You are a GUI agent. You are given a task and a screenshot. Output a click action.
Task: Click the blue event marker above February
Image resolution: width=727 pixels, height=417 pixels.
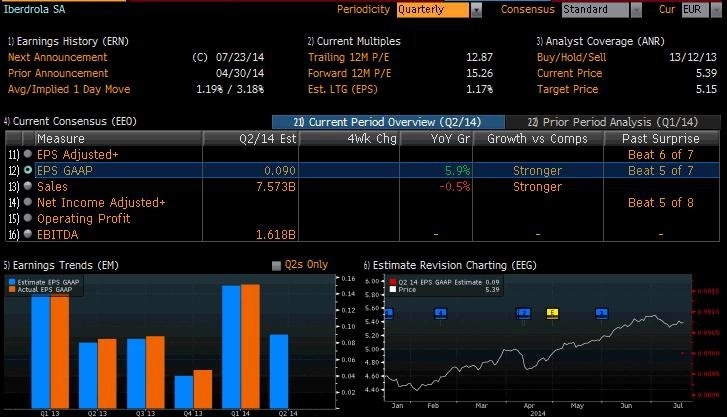440,313
